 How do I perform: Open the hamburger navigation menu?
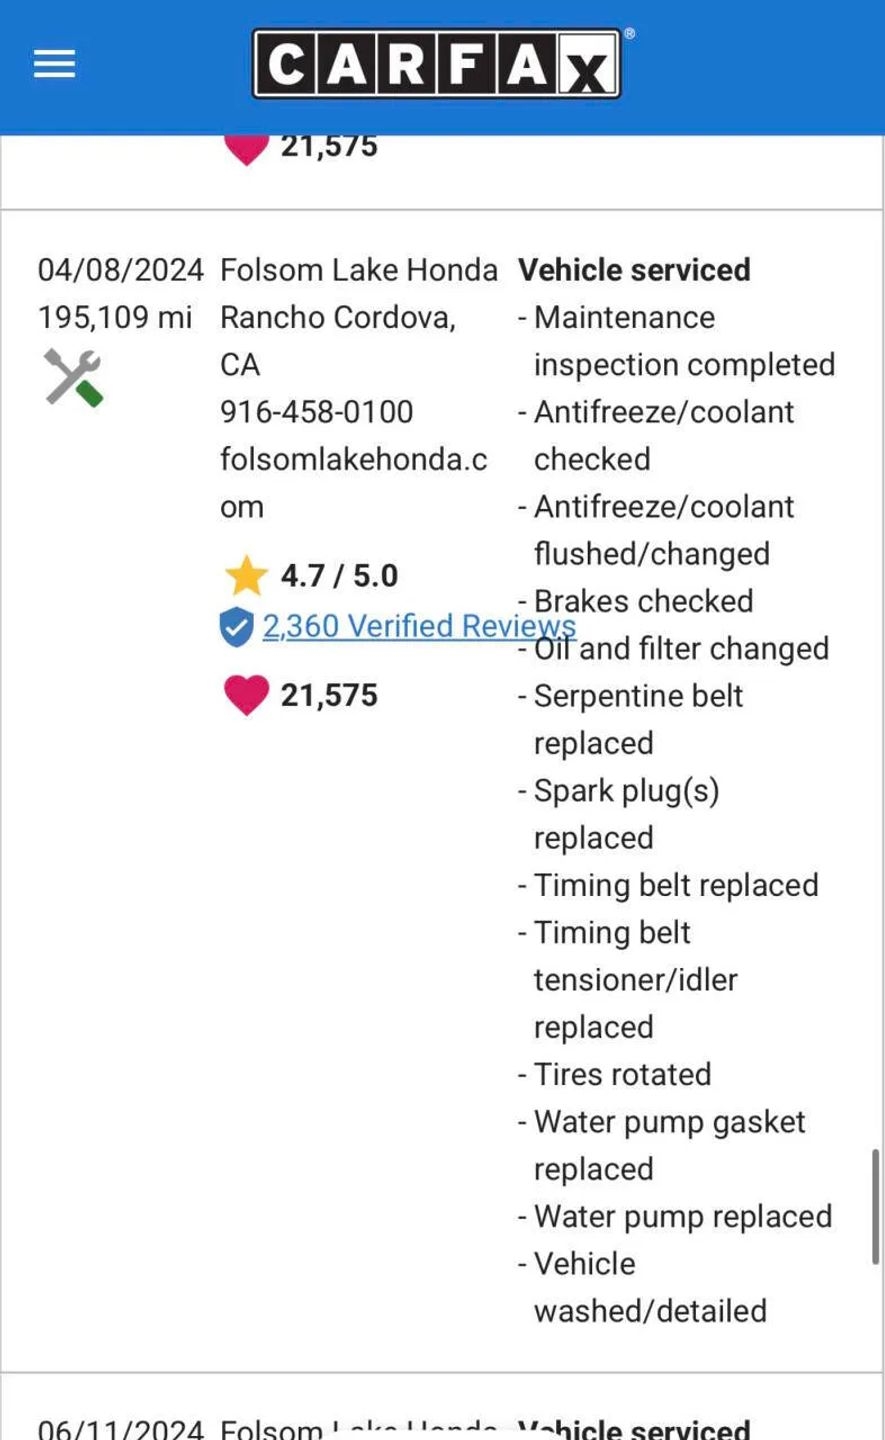(x=54, y=65)
